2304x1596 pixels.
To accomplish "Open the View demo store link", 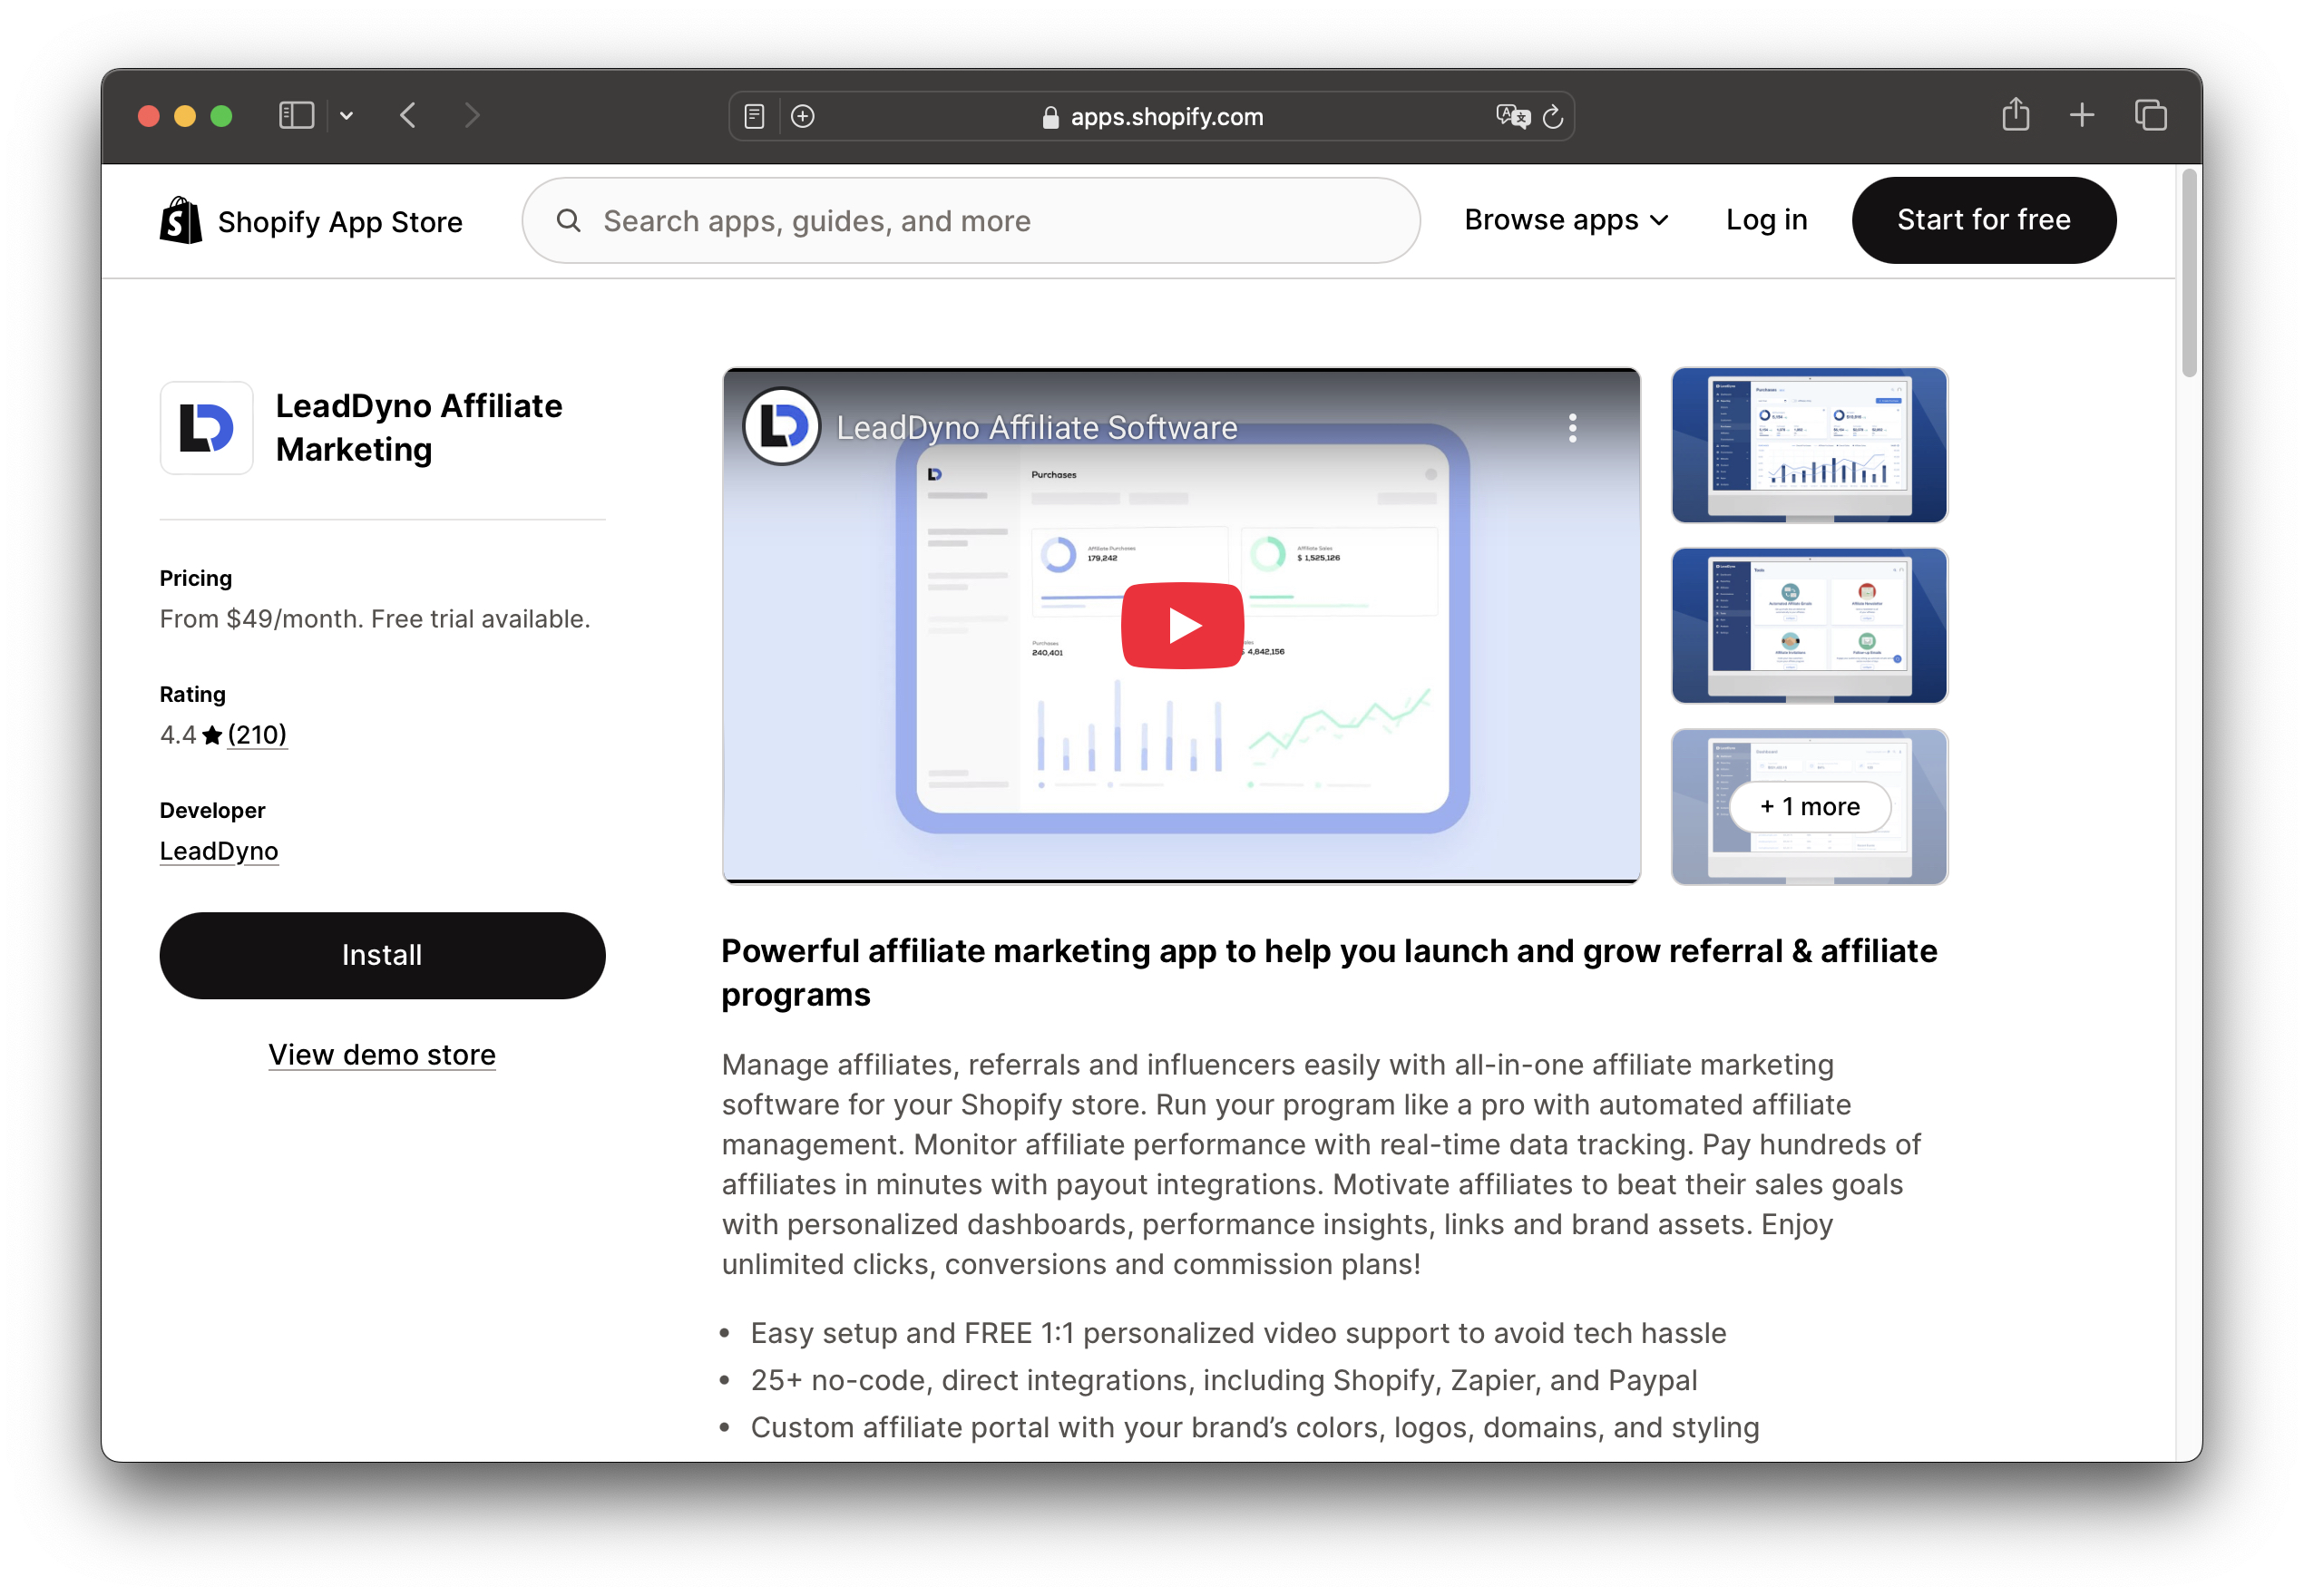I will pos(382,1055).
